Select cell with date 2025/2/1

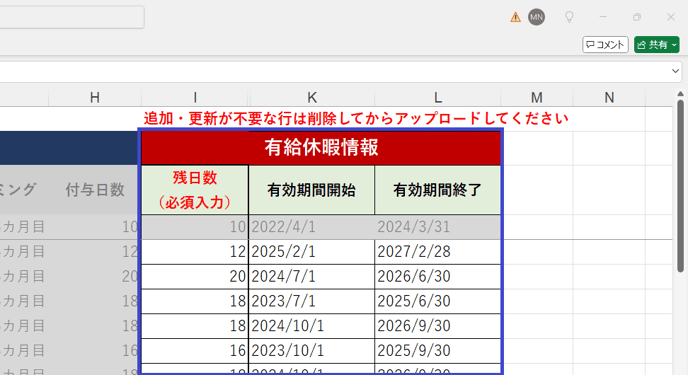tap(312, 252)
